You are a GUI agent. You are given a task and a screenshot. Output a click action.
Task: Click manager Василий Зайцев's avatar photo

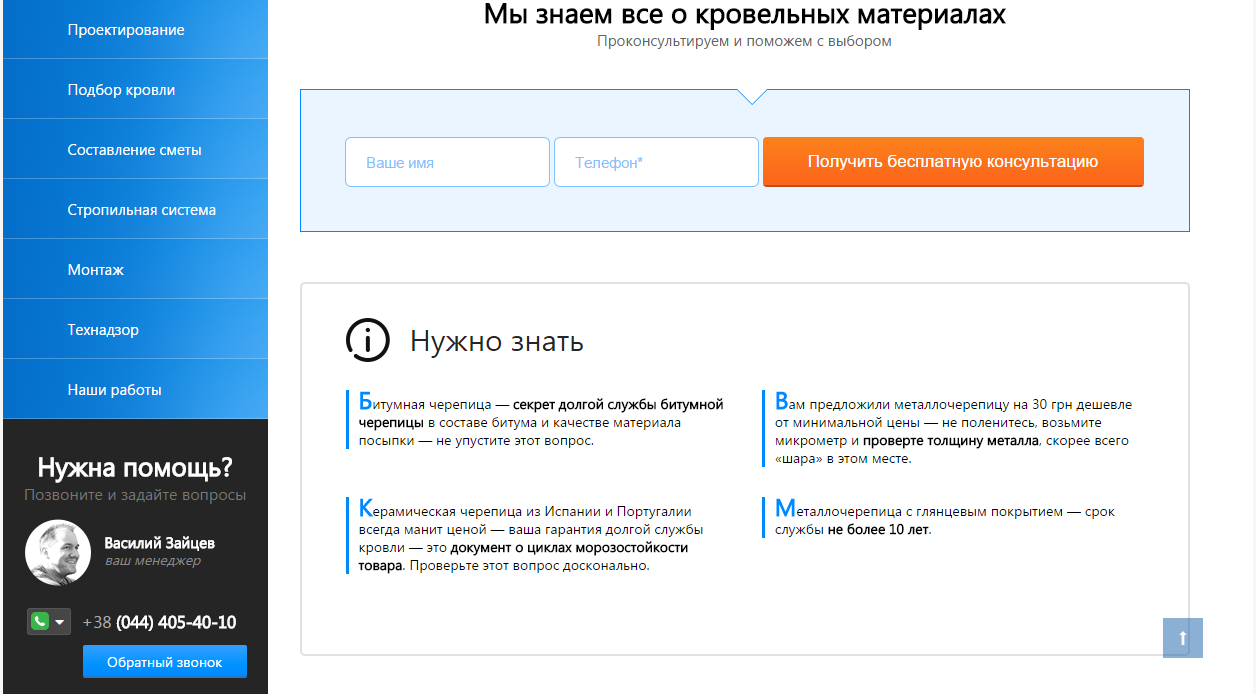(58, 552)
